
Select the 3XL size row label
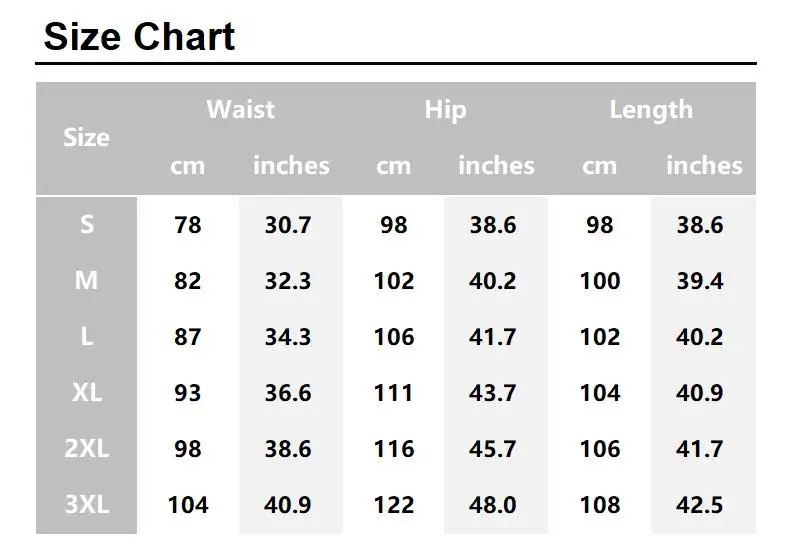[87, 504]
